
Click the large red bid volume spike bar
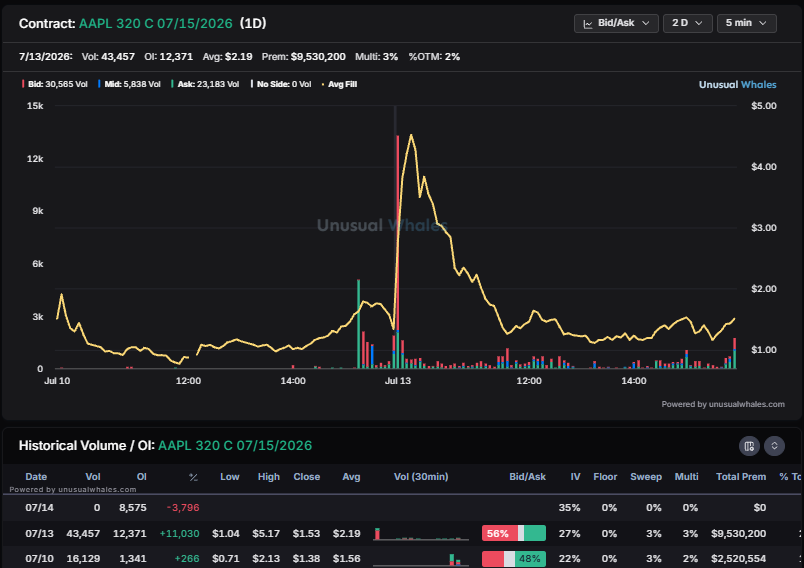(x=397, y=233)
